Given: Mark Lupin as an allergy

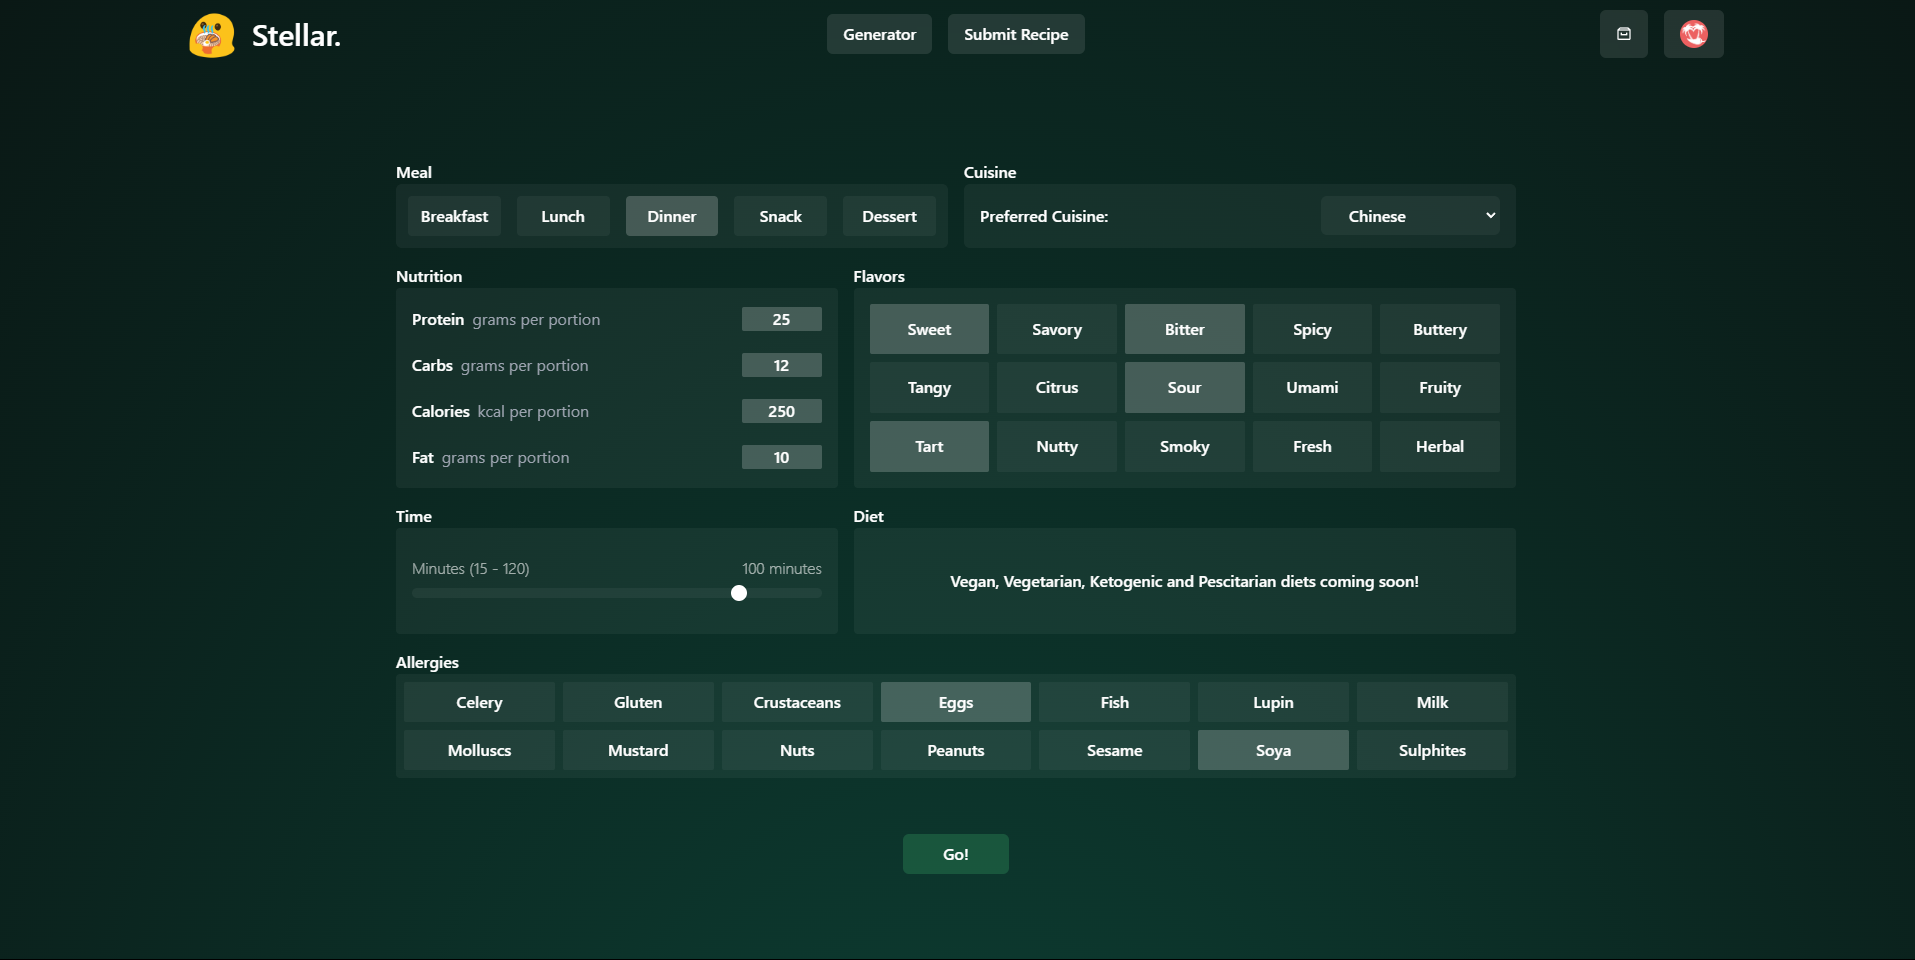Looking at the screenshot, I should [1273, 702].
